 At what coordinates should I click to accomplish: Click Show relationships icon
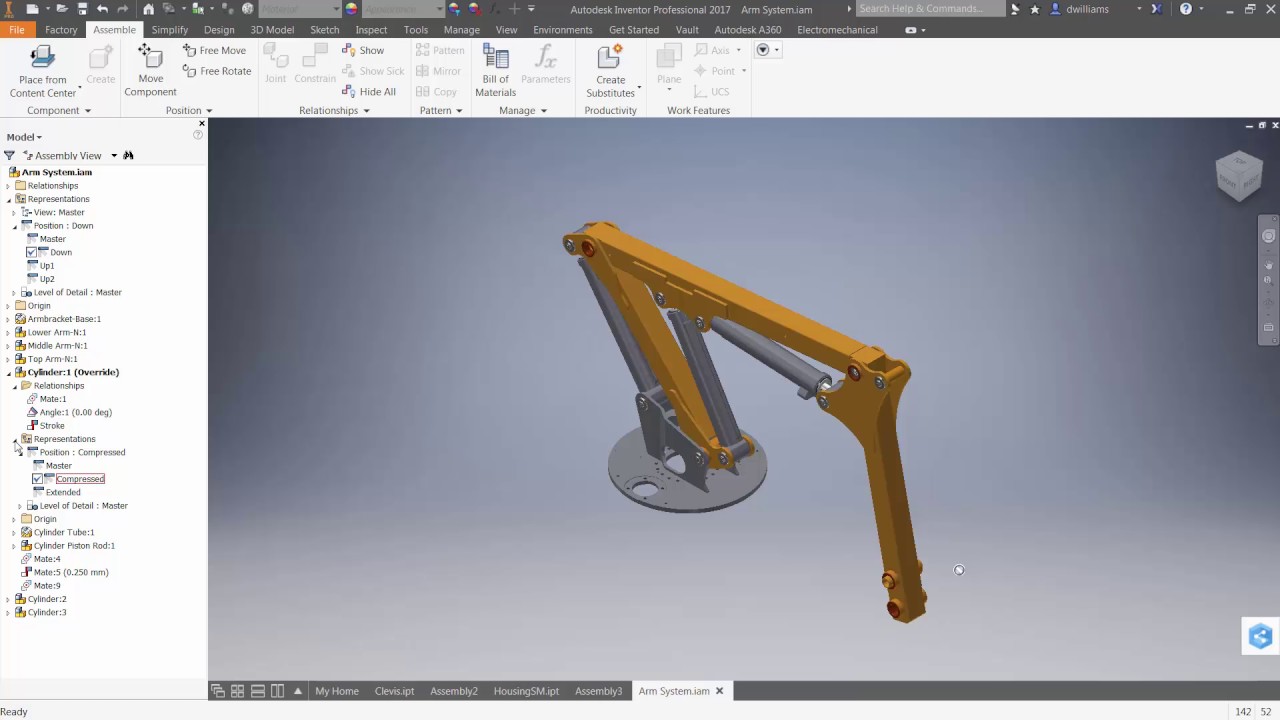click(348, 50)
